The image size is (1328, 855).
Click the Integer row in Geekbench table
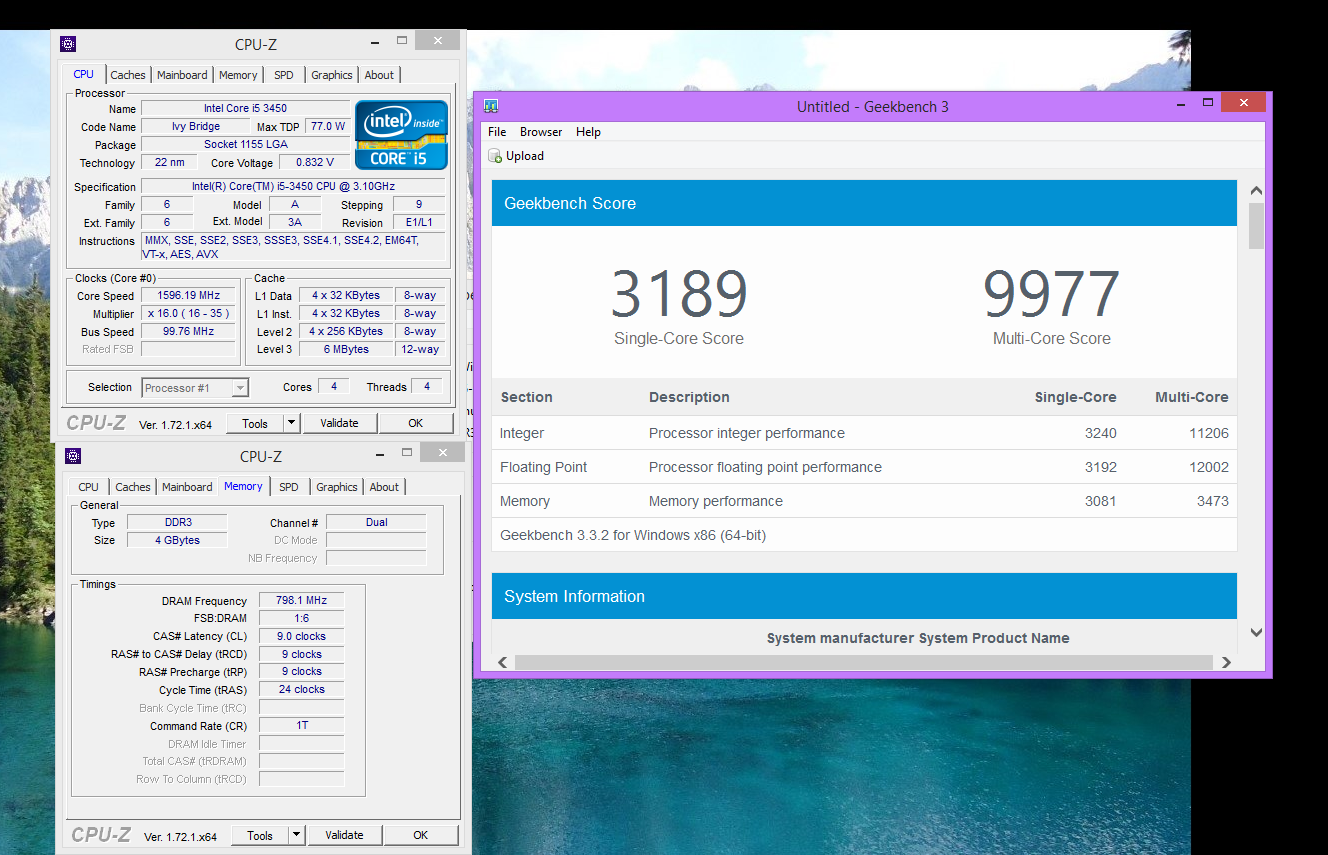pos(864,433)
